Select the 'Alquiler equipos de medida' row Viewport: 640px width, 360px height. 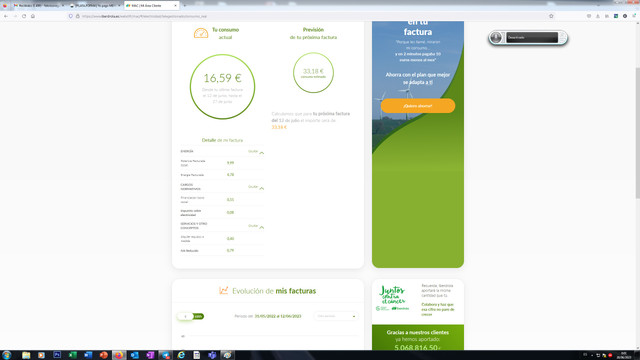click(x=222, y=239)
